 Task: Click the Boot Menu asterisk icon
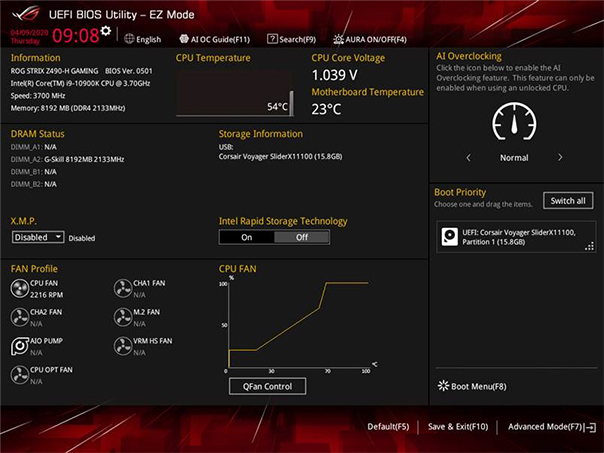[x=443, y=386]
